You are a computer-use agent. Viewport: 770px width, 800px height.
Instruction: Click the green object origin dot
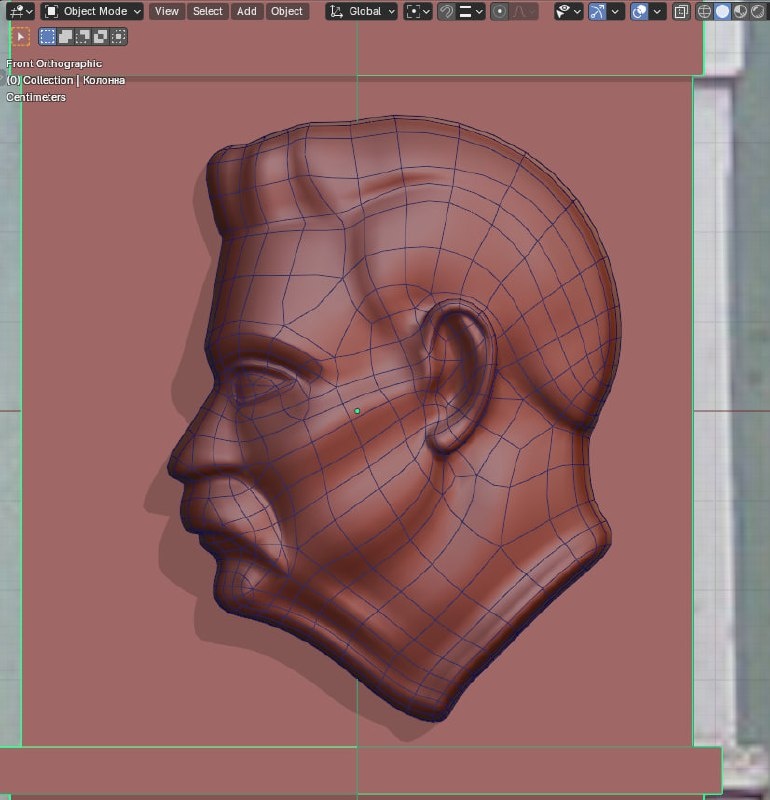357,411
